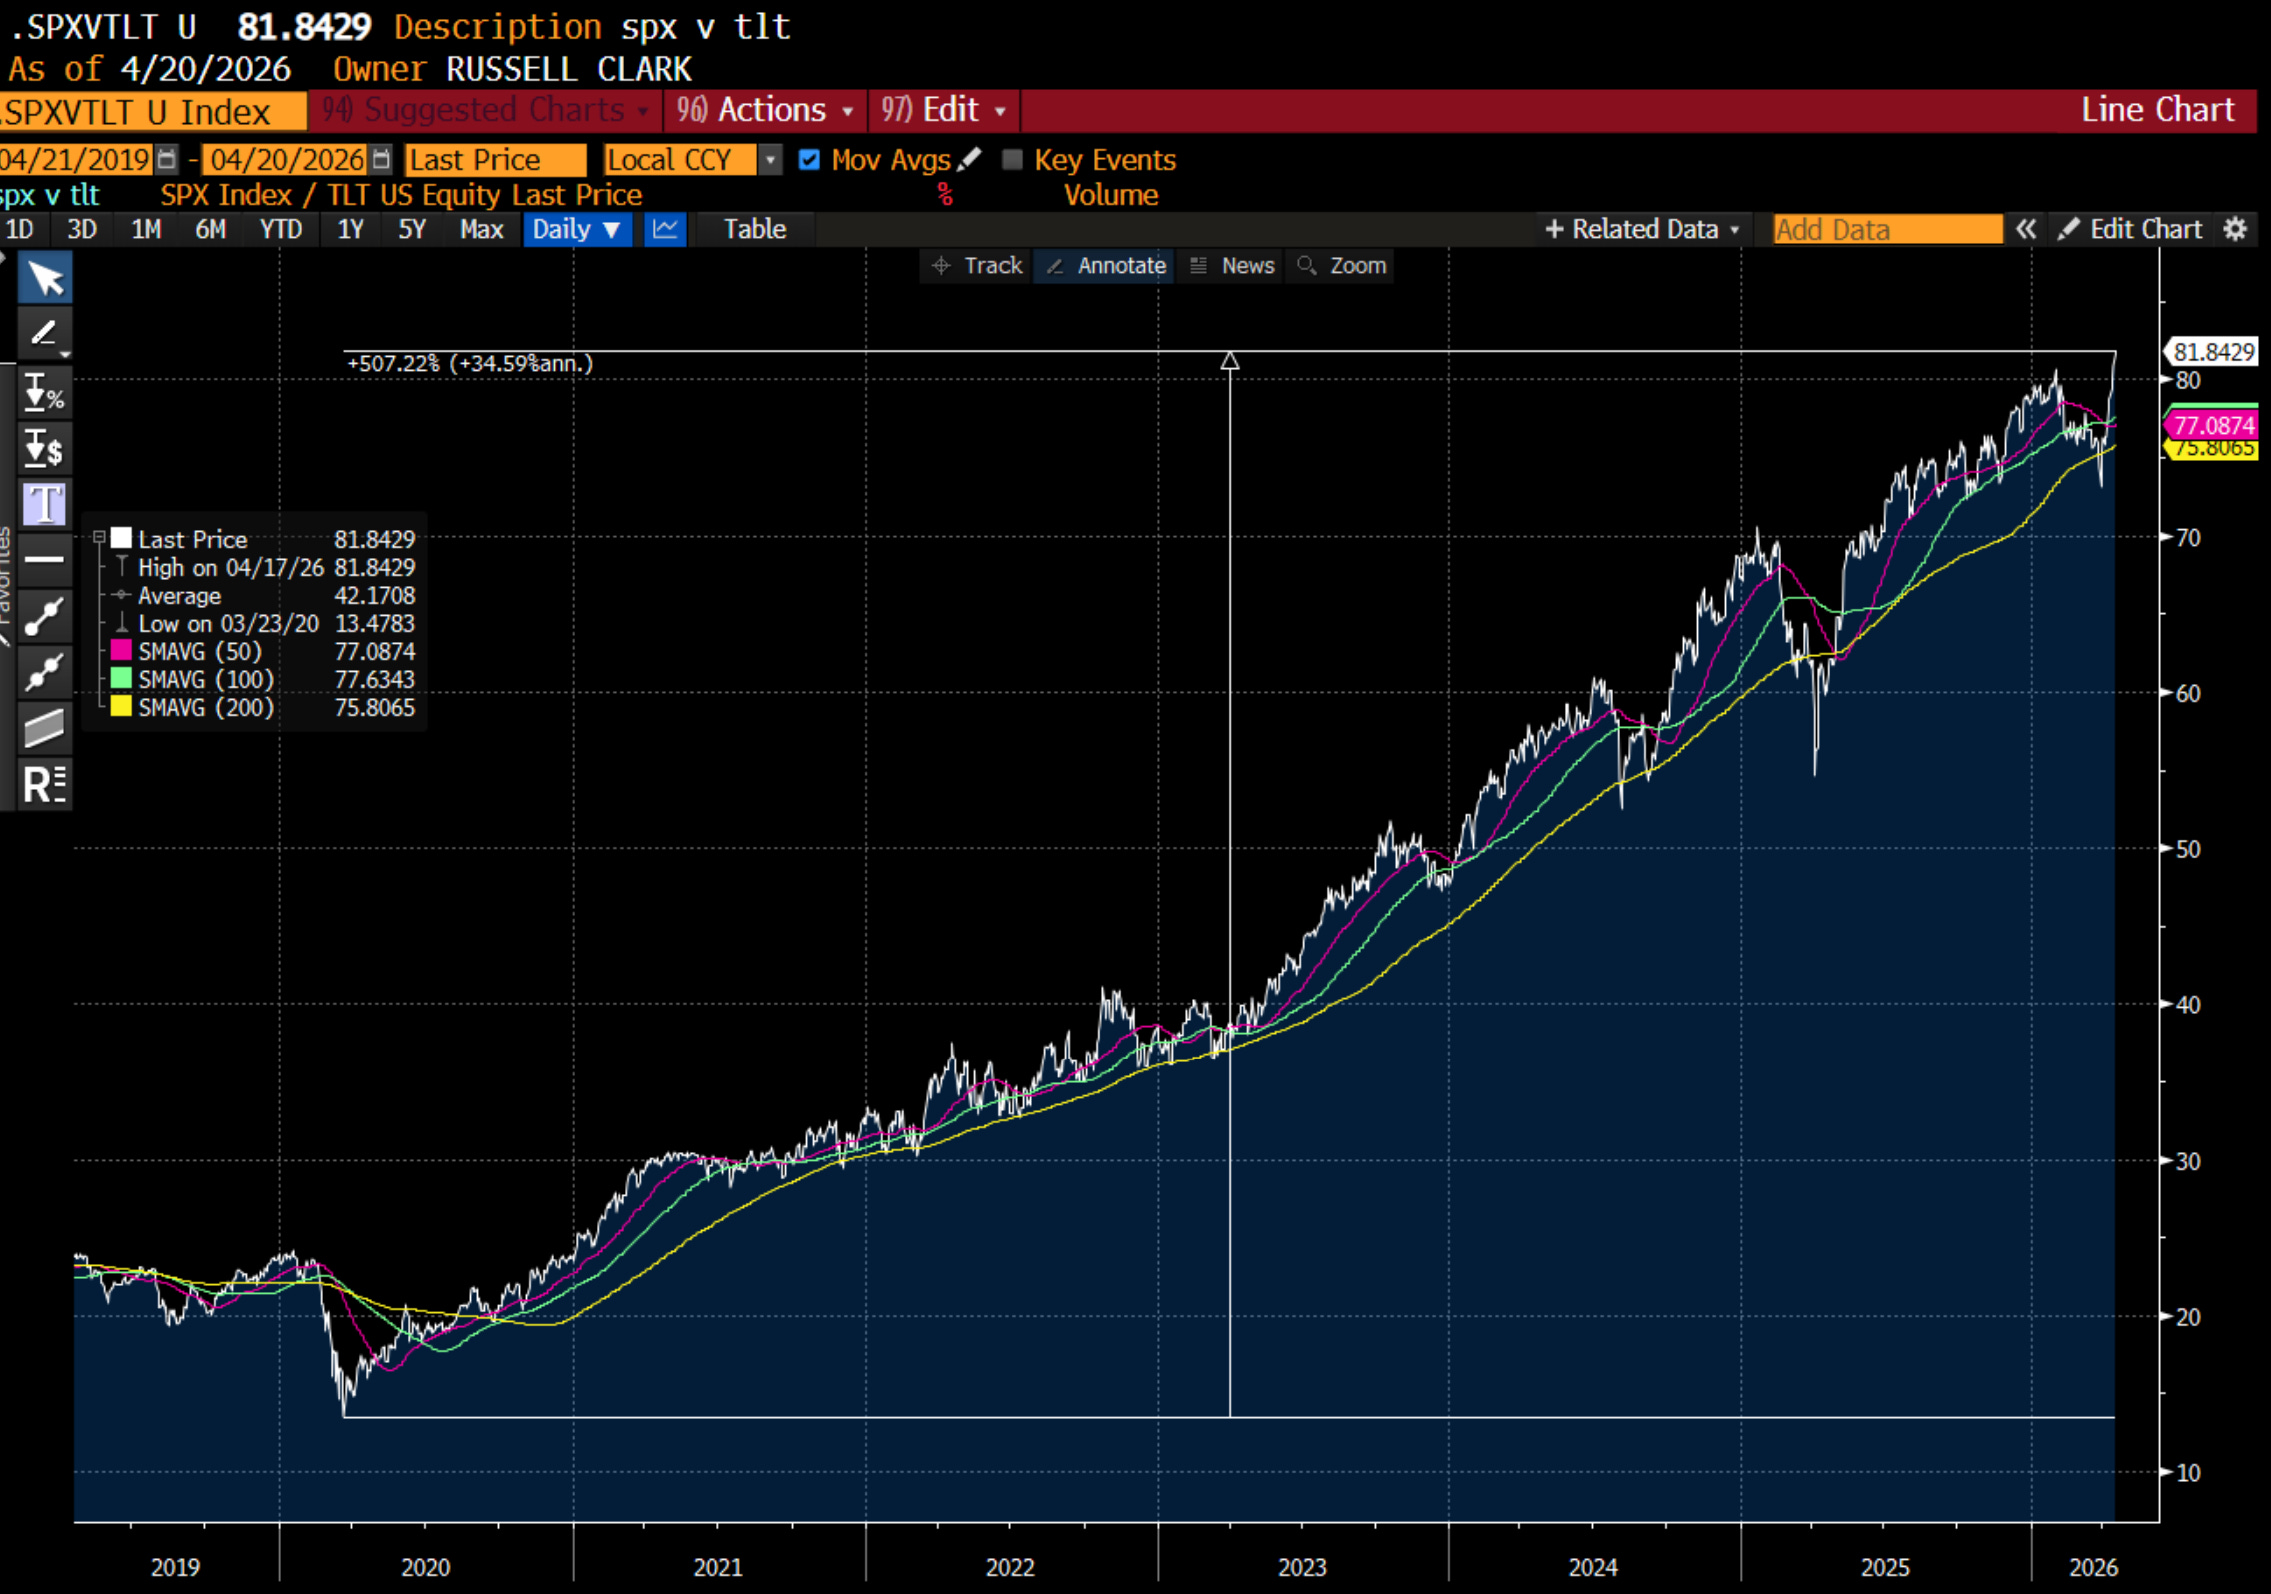
Task: Select the dollar change measurement tool
Action: [45, 448]
